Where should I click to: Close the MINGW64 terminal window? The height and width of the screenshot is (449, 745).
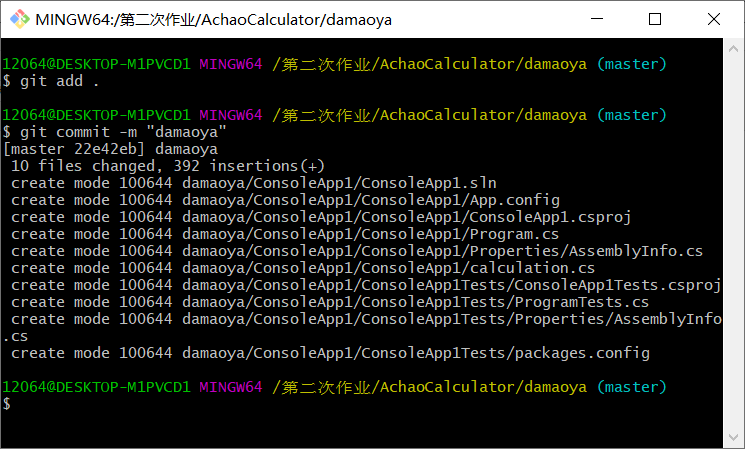pyautogui.click(x=714, y=19)
